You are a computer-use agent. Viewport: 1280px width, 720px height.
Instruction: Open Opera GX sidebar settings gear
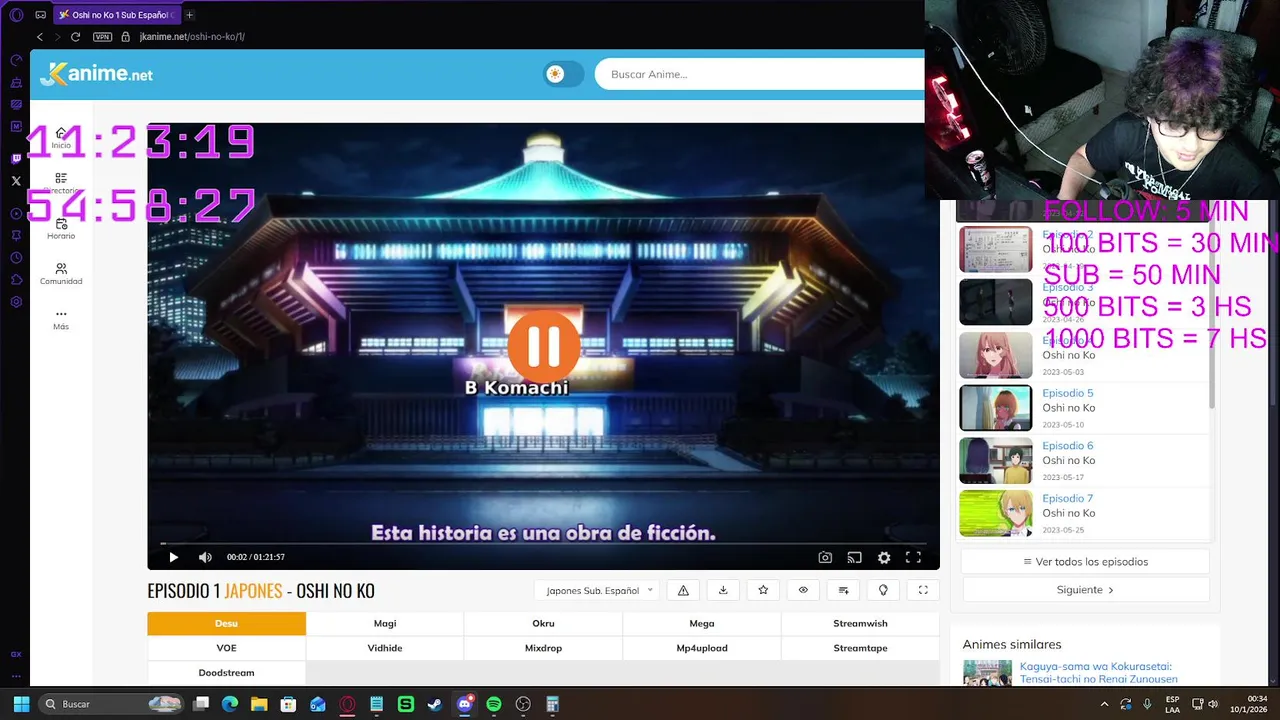[x=16, y=302]
